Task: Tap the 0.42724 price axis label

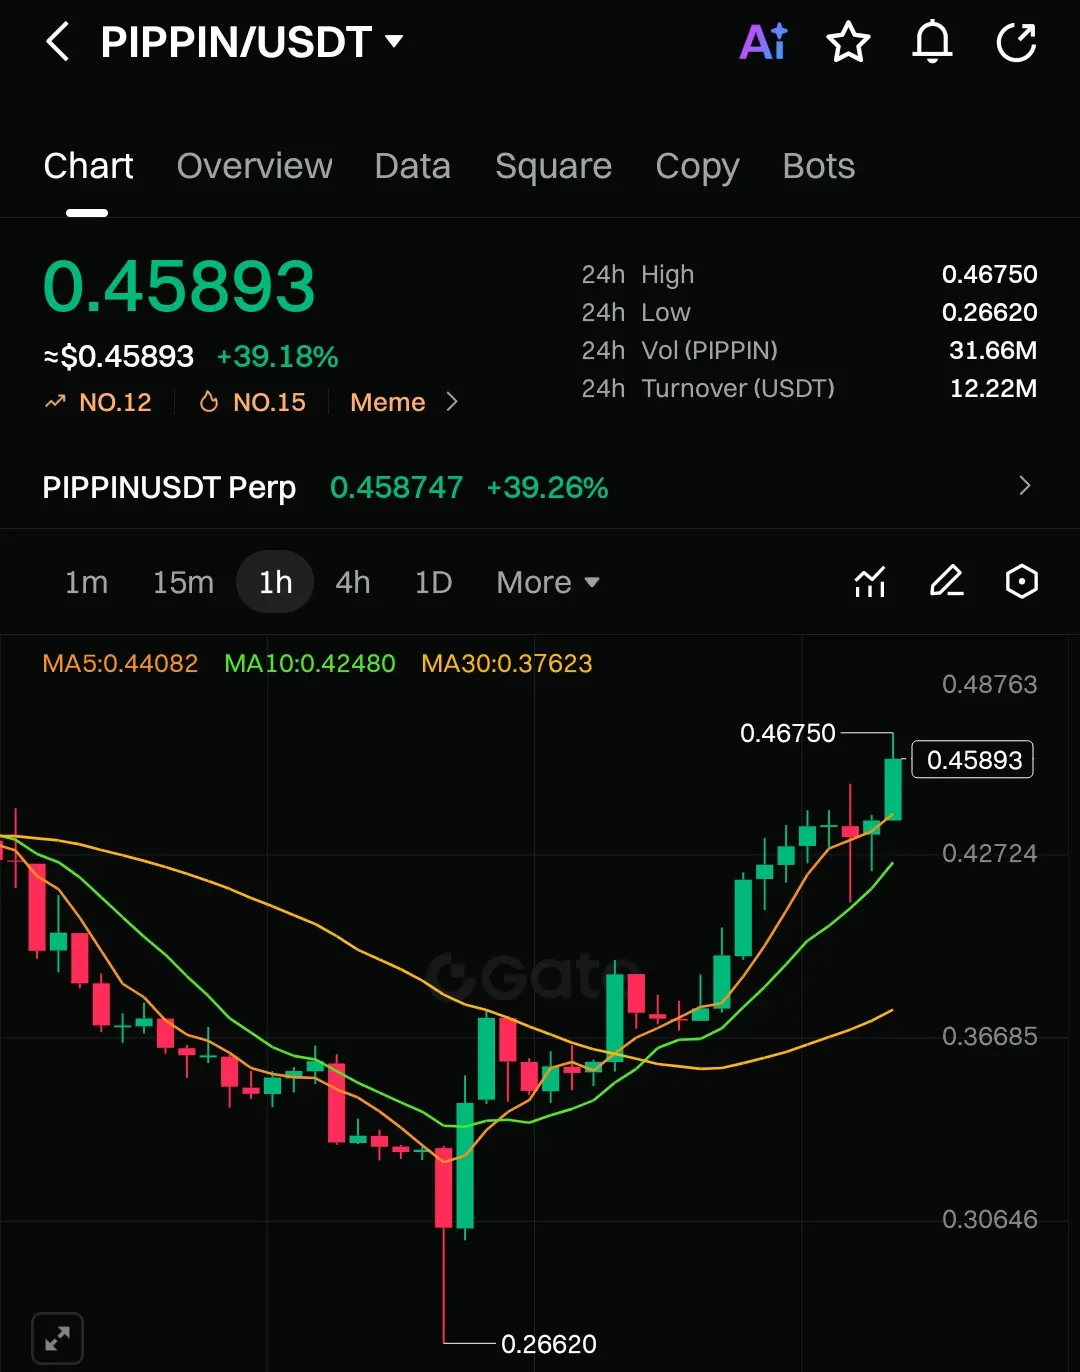Action: pyautogui.click(x=989, y=853)
